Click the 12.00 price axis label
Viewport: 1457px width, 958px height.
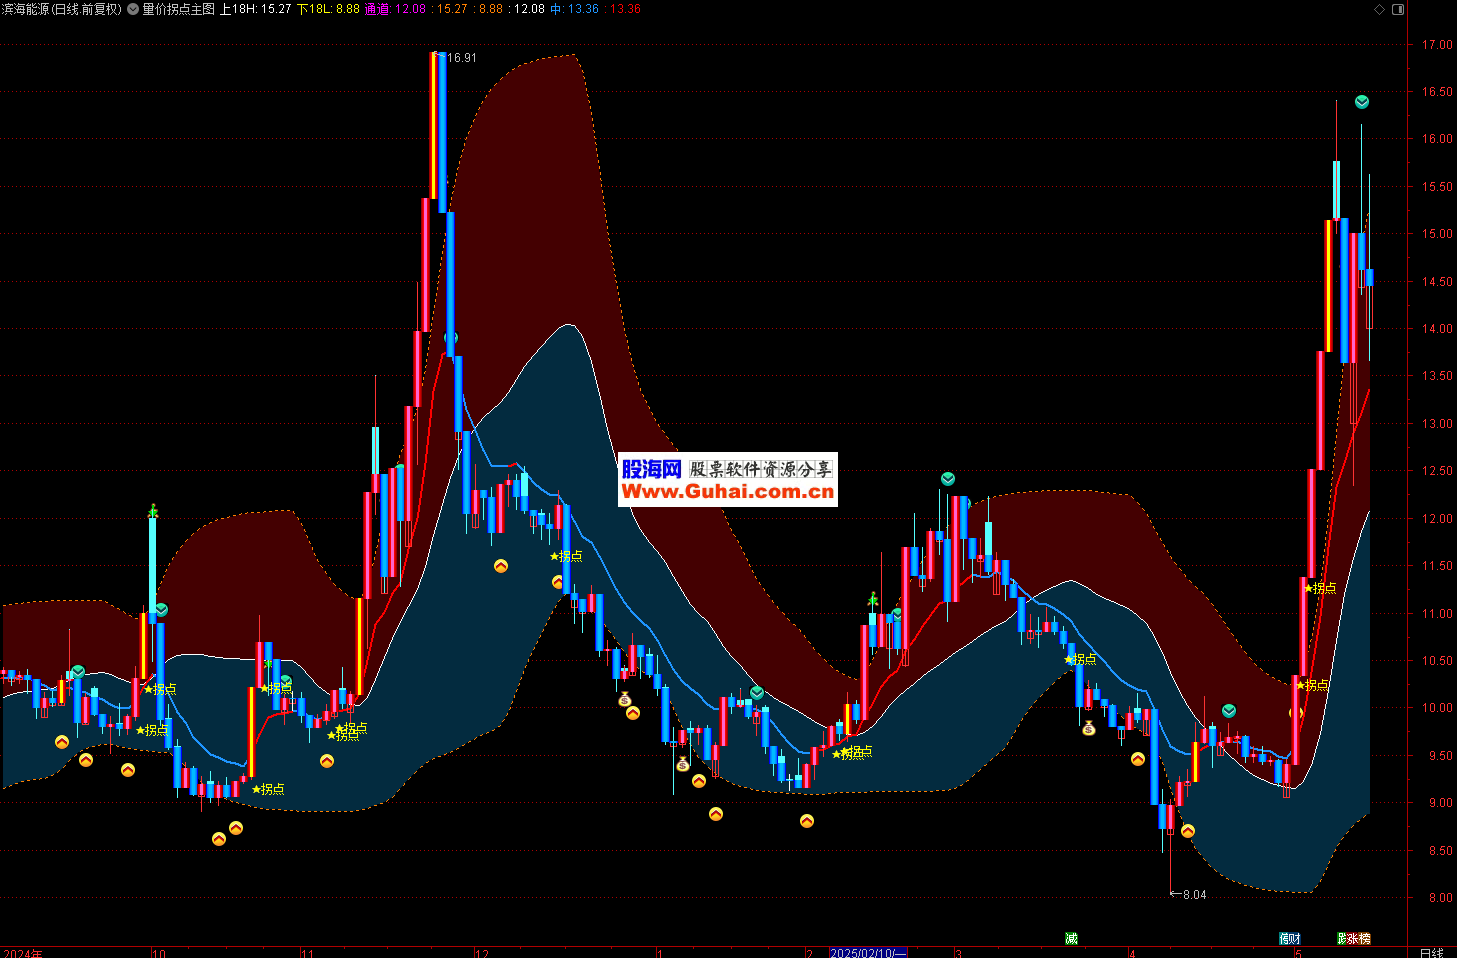pyautogui.click(x=1438, y=519)
